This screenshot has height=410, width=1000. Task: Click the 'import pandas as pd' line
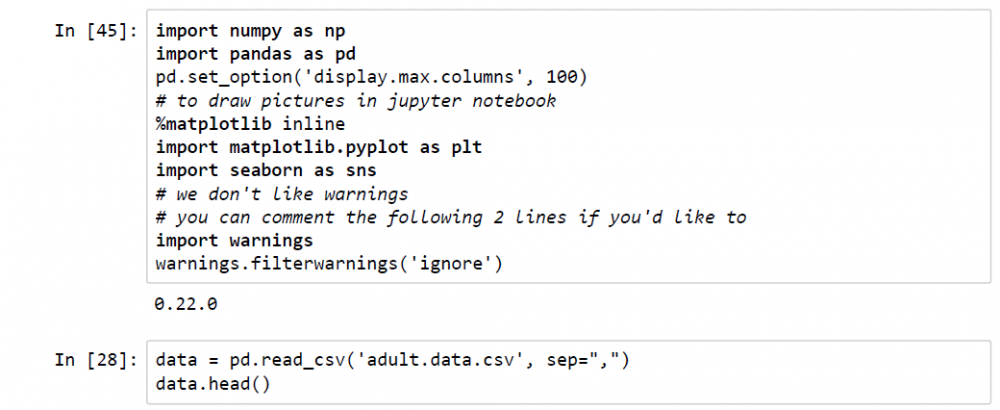(255, 54)
